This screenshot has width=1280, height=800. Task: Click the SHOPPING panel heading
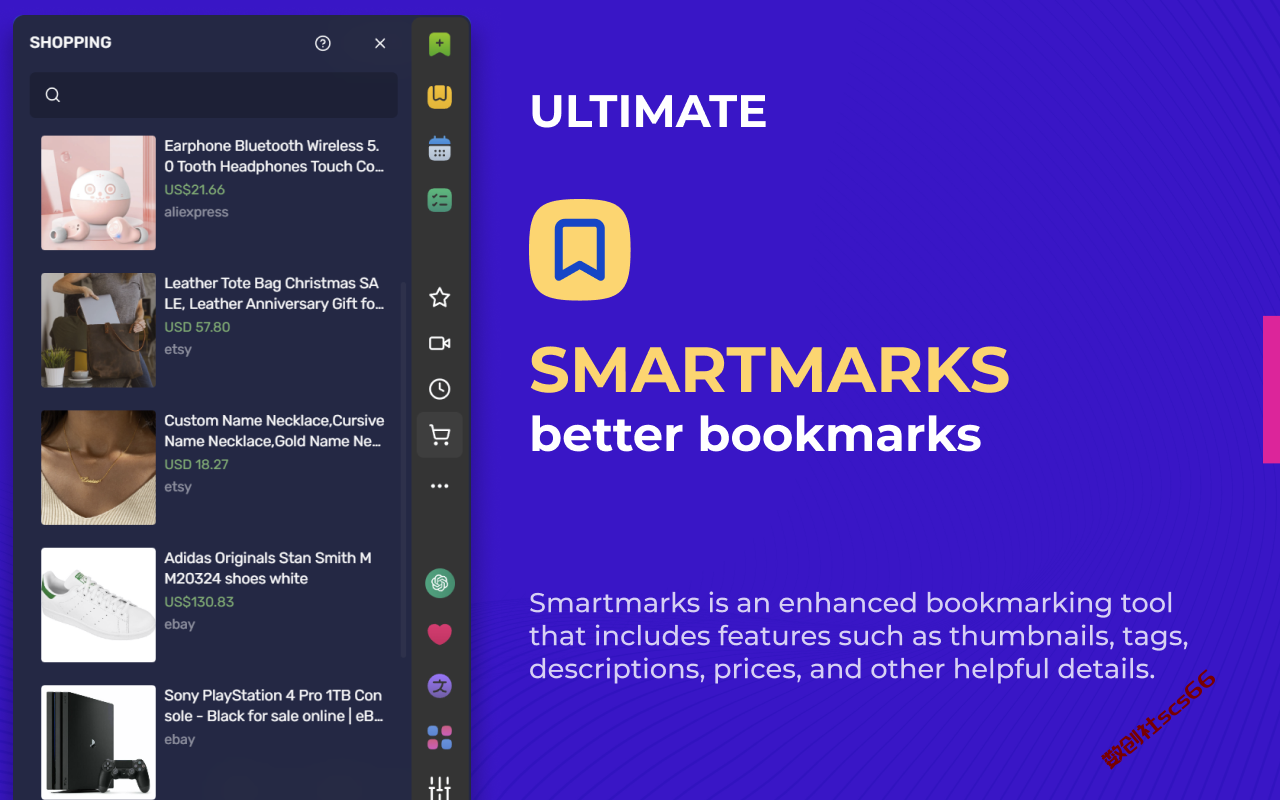70,43
